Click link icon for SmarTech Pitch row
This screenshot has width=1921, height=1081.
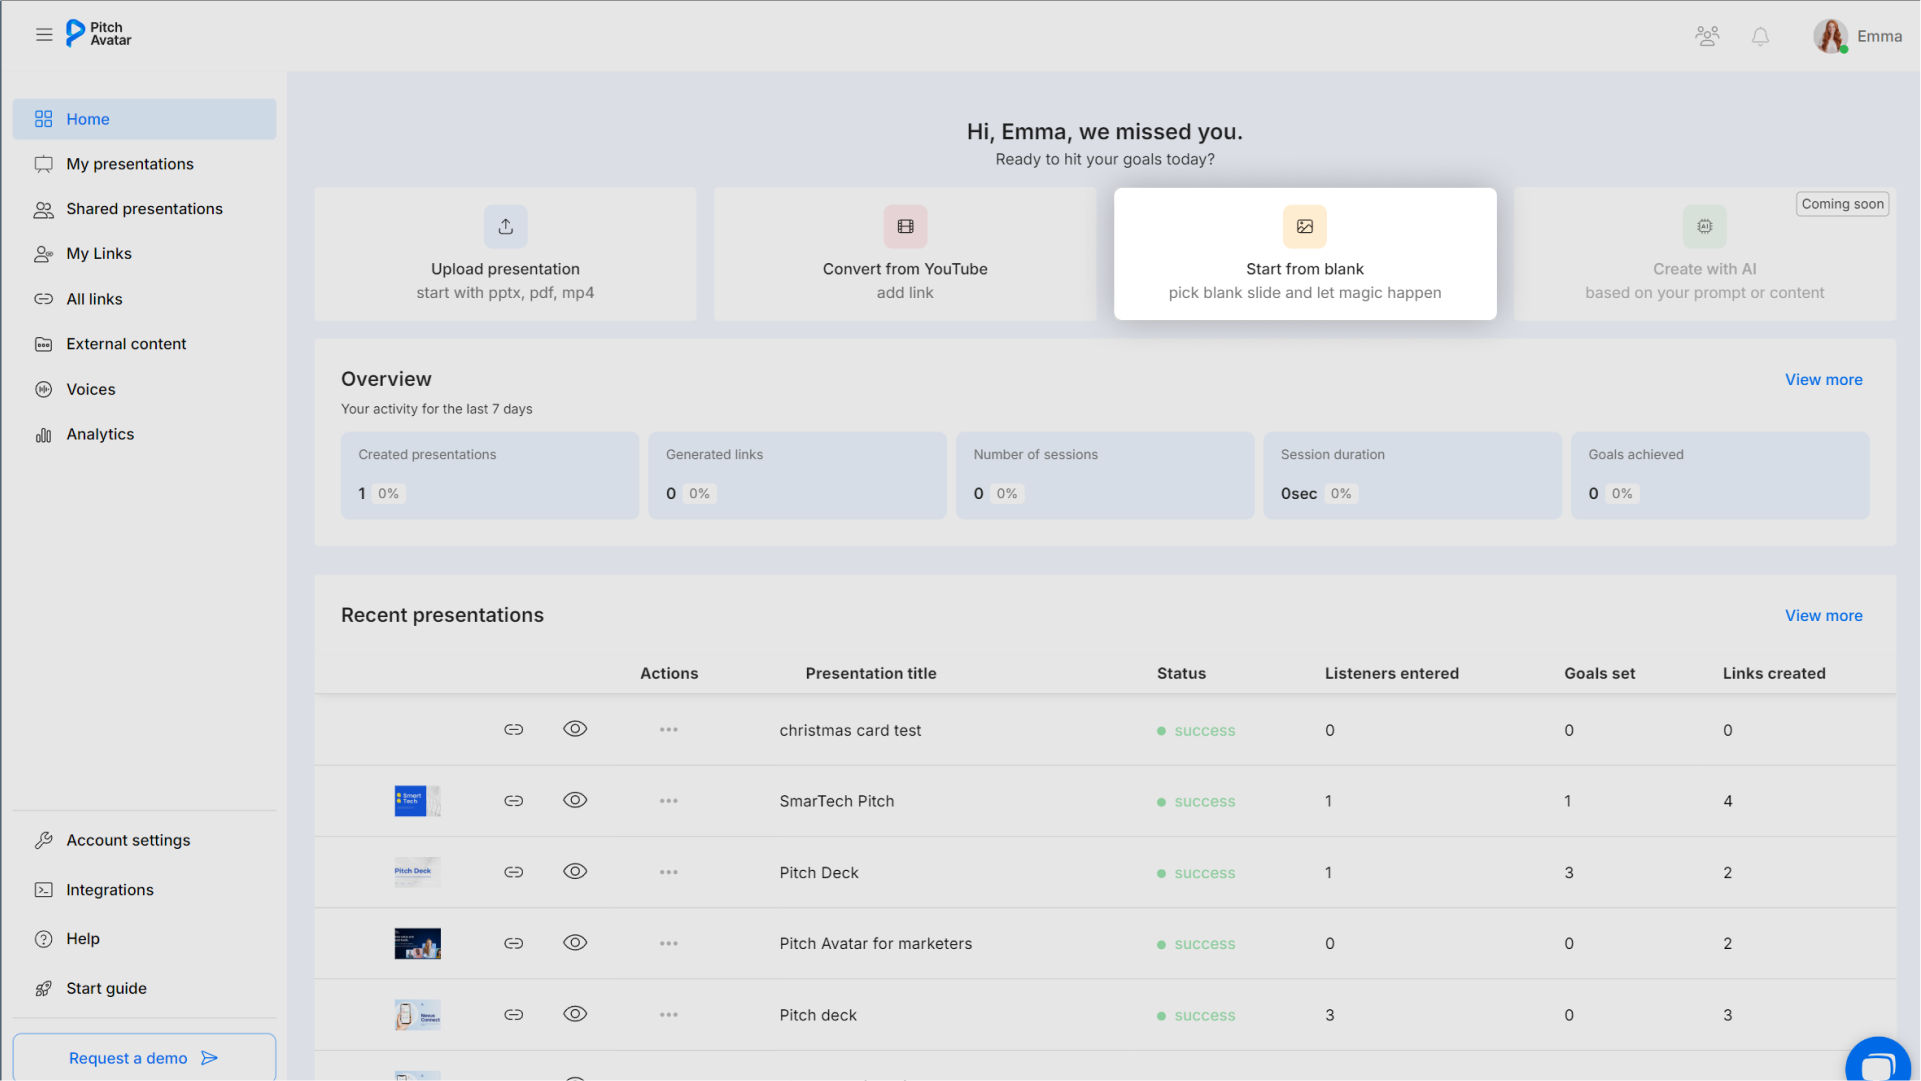point(513,801)
